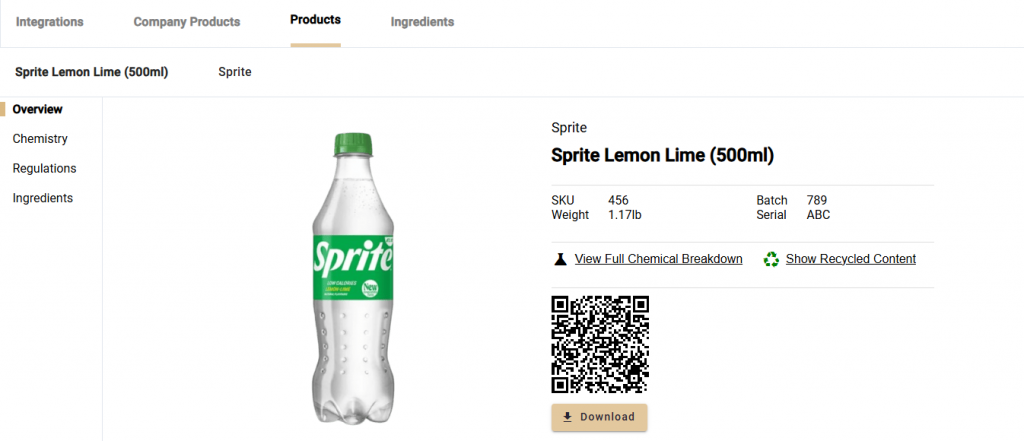Image resolution: width=1024 pixels, height=441 pixels.
Task: Click the Sprite brand name above the heading
Action: pyautogui.click(x=569, y=128)
